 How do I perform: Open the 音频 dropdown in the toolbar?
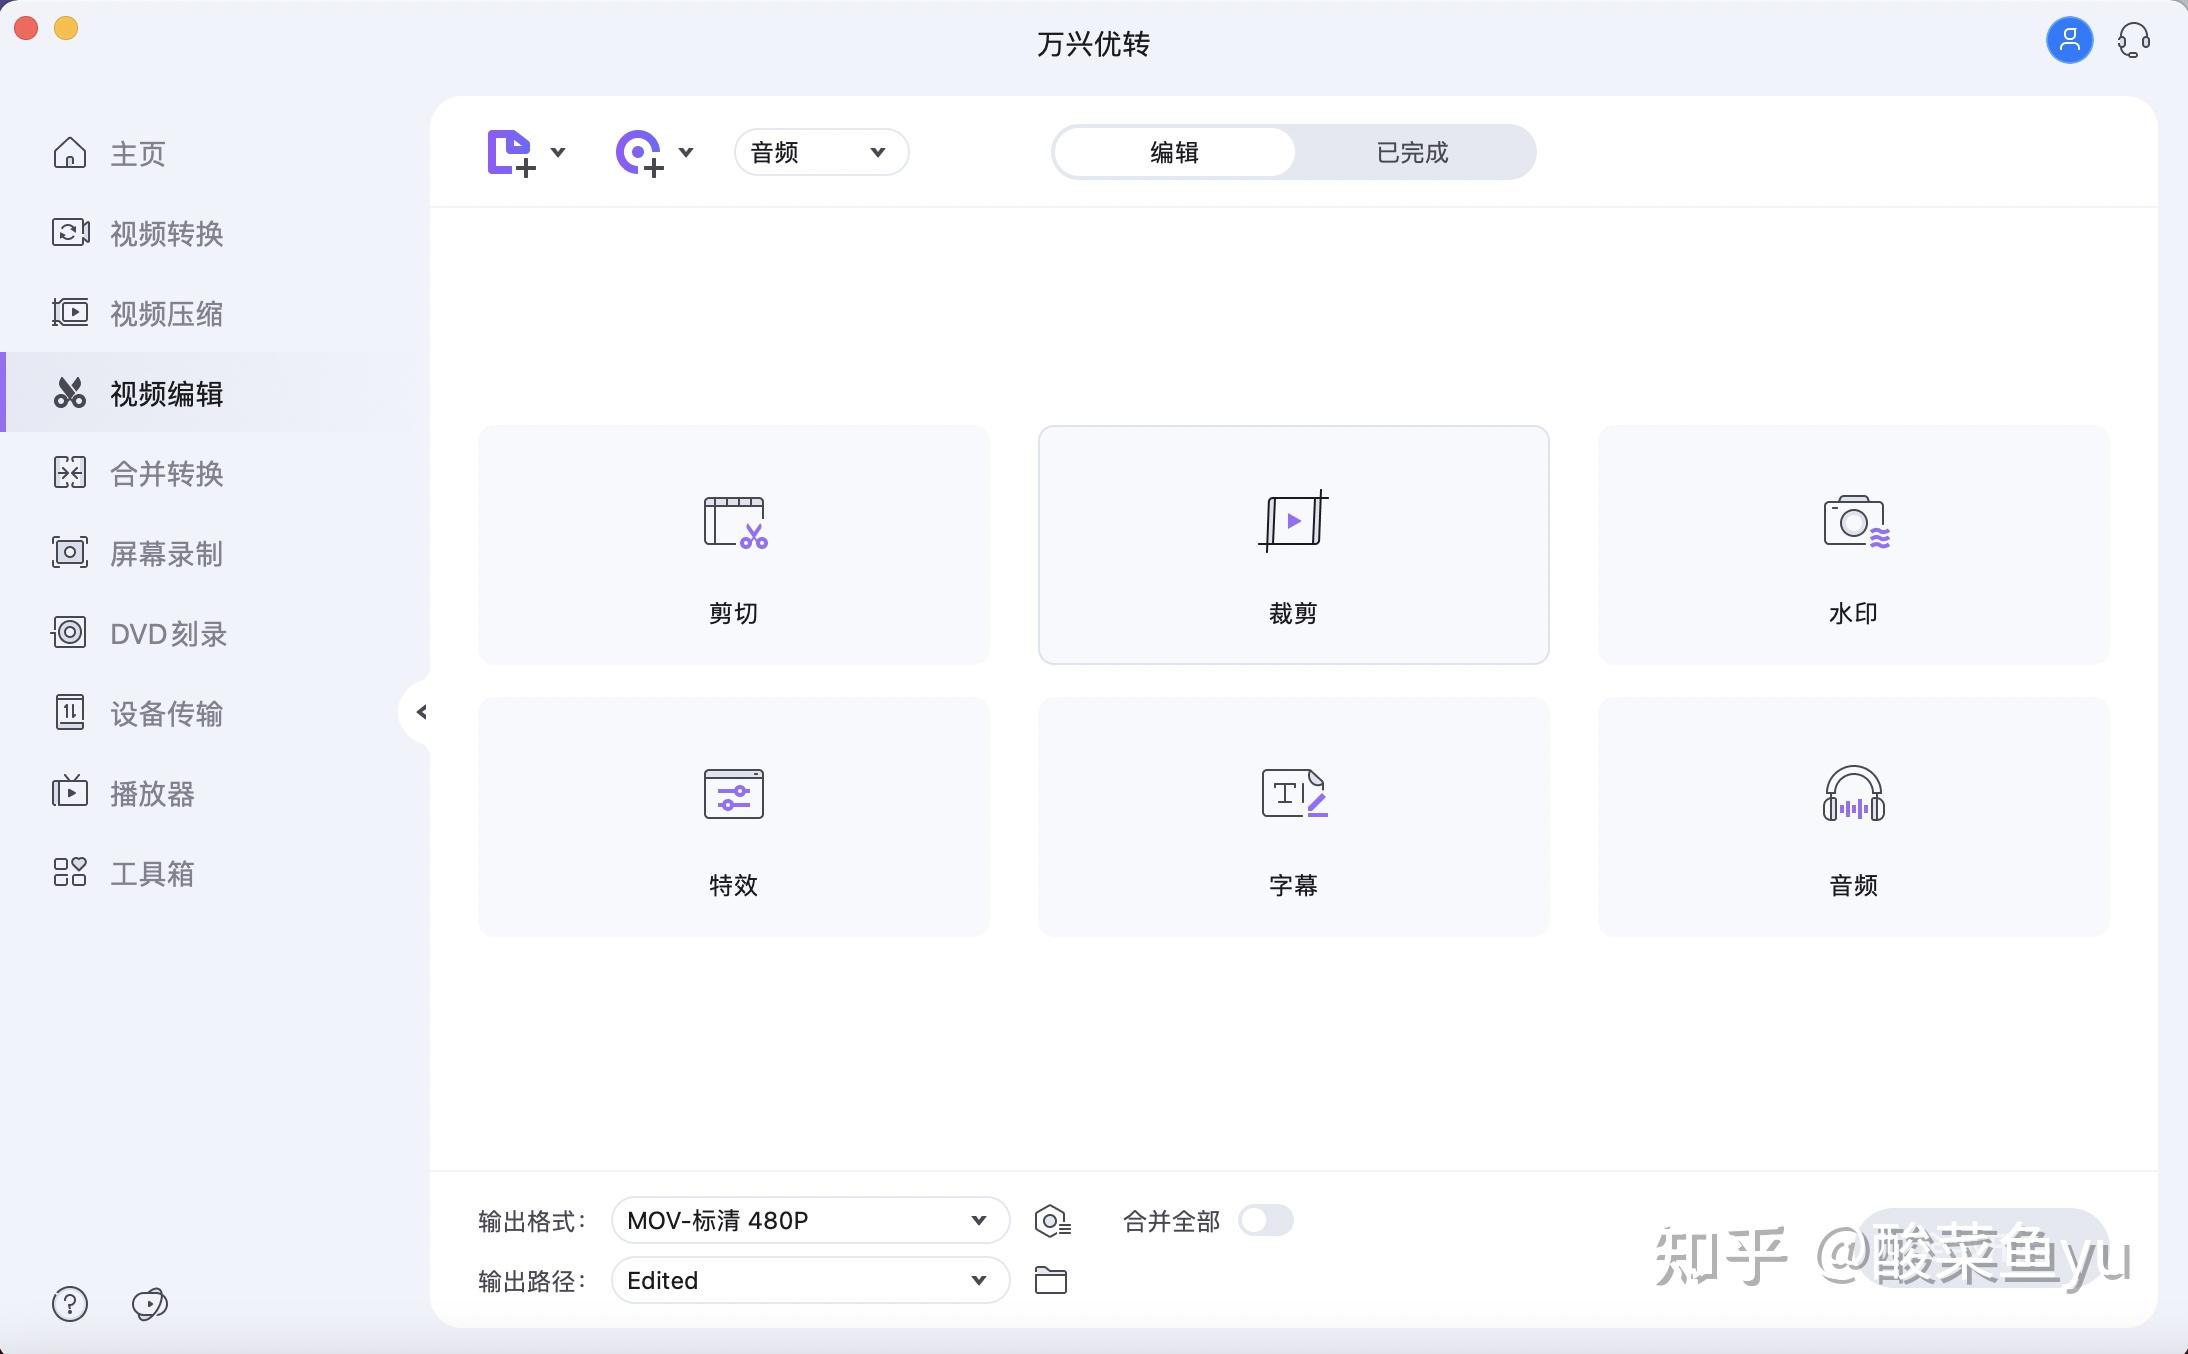(x=820, y=153)
